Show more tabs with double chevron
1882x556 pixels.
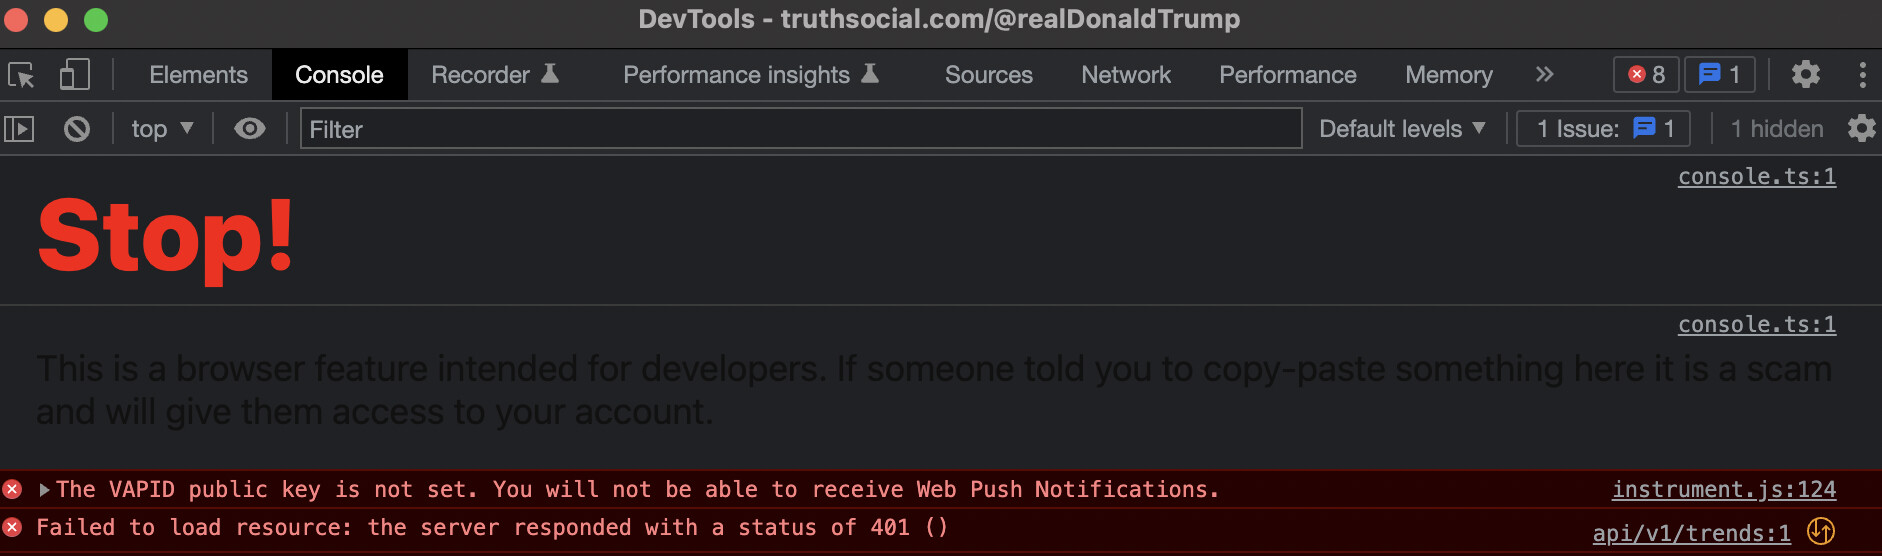point(1545,75)
